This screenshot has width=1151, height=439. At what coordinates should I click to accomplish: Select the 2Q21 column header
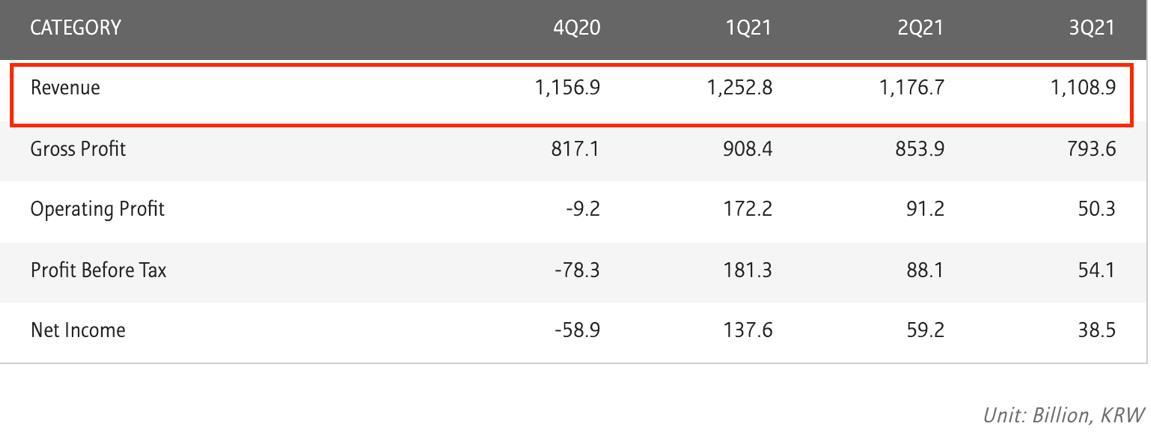(x=920, y=28)
